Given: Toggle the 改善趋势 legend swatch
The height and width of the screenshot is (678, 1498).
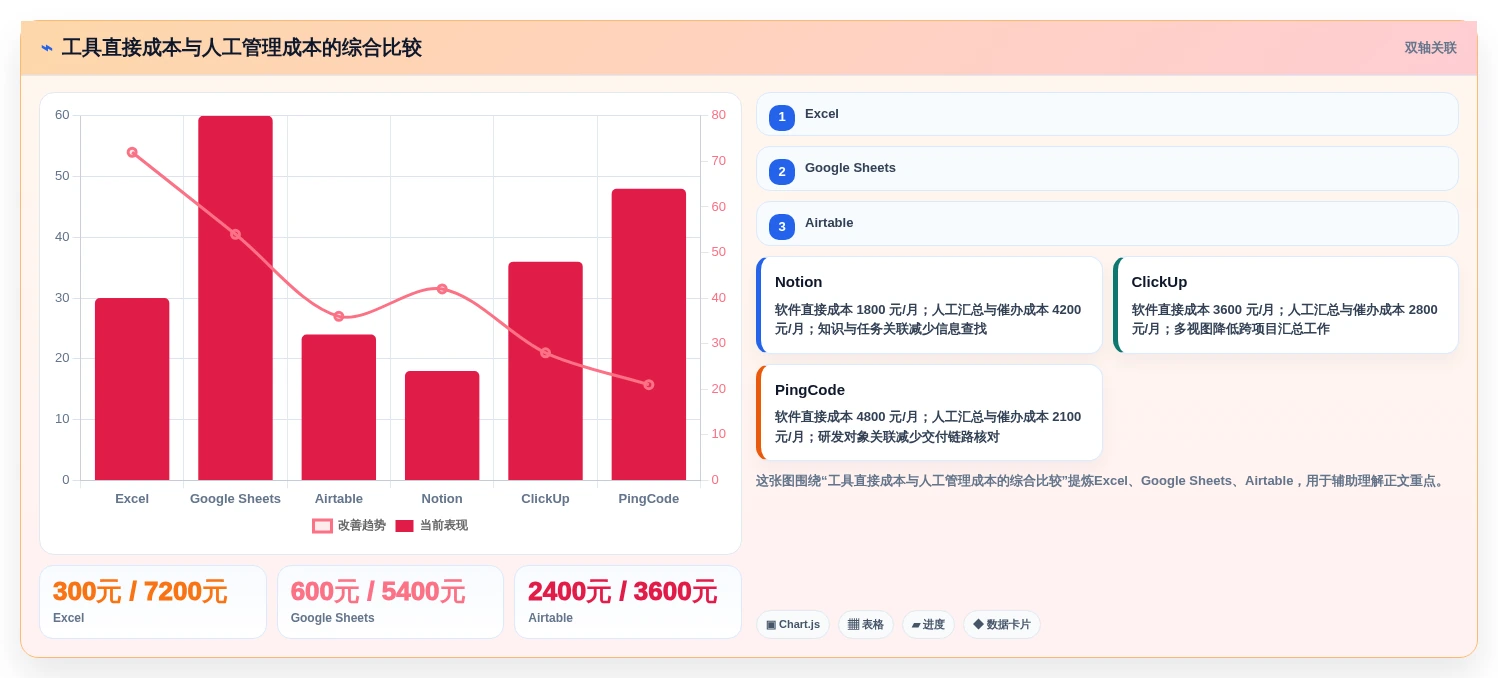Looking at the screenshot, I should pos(322,526).
